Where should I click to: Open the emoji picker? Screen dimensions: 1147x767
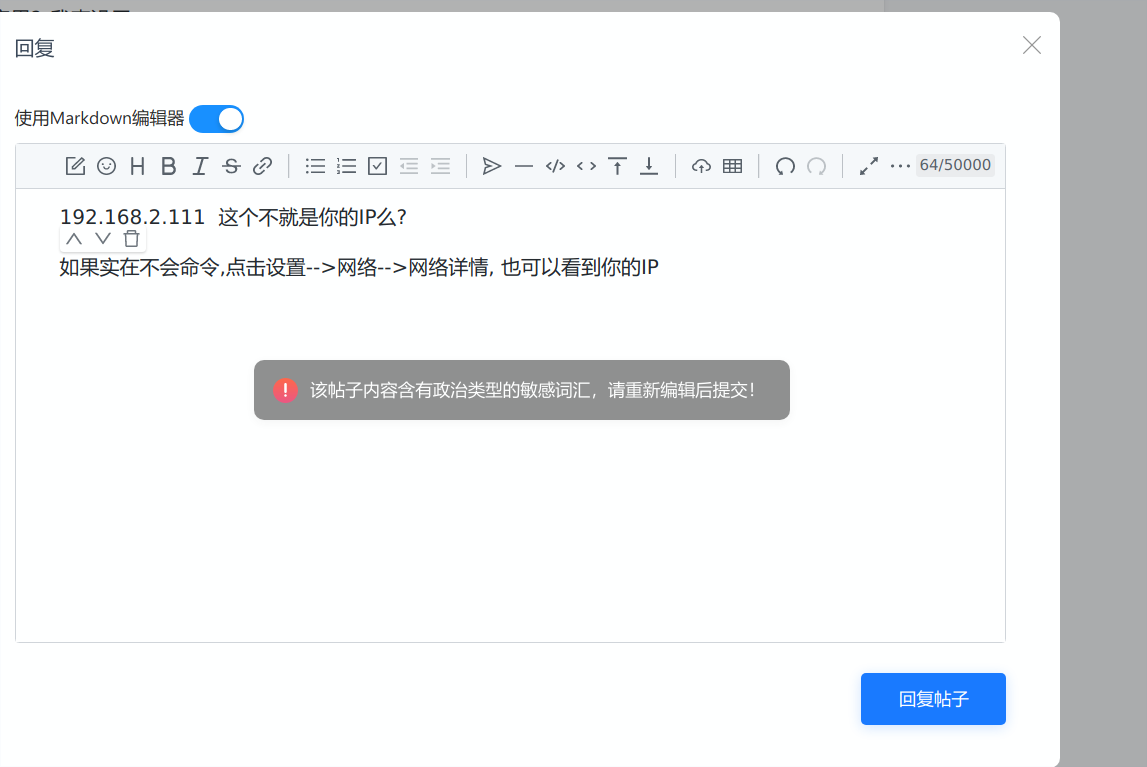(x=107, y=167)
